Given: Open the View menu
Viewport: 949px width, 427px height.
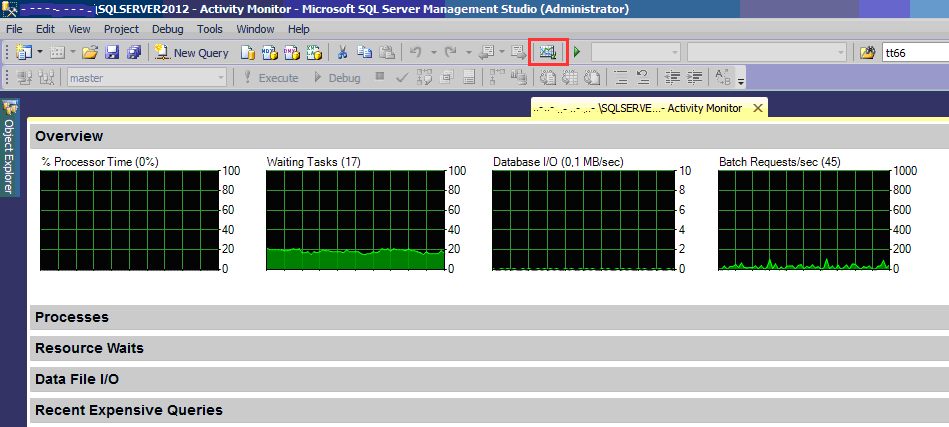Looking at the screenshot, I should (79, 29).
